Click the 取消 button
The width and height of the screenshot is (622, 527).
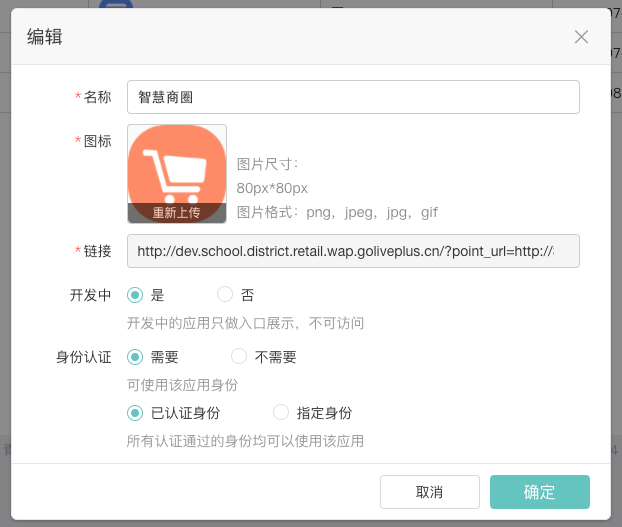coord(430,492)
